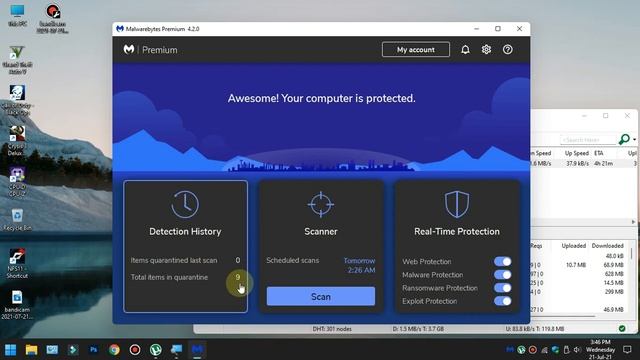Click the 68.9 MB downloaded value

pyautogui.click(x=614, y=265)
